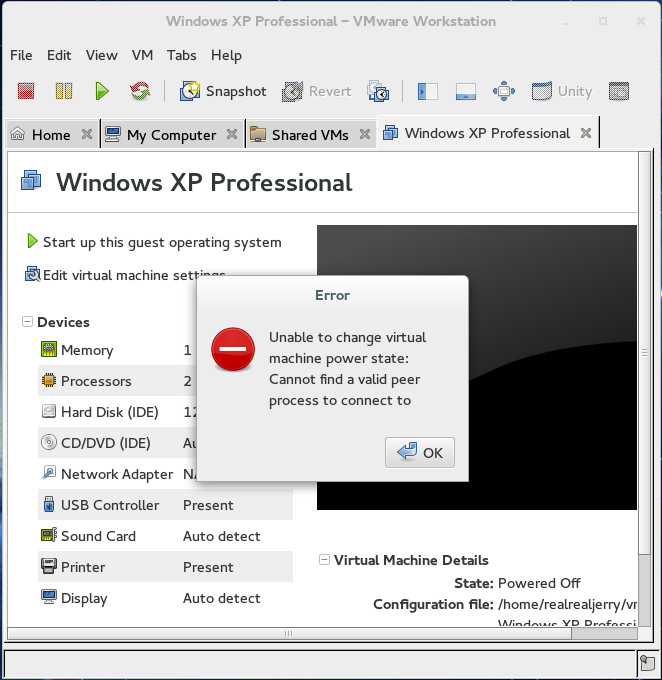Close the Home tab
662x680 pixels.
point(87,134)
